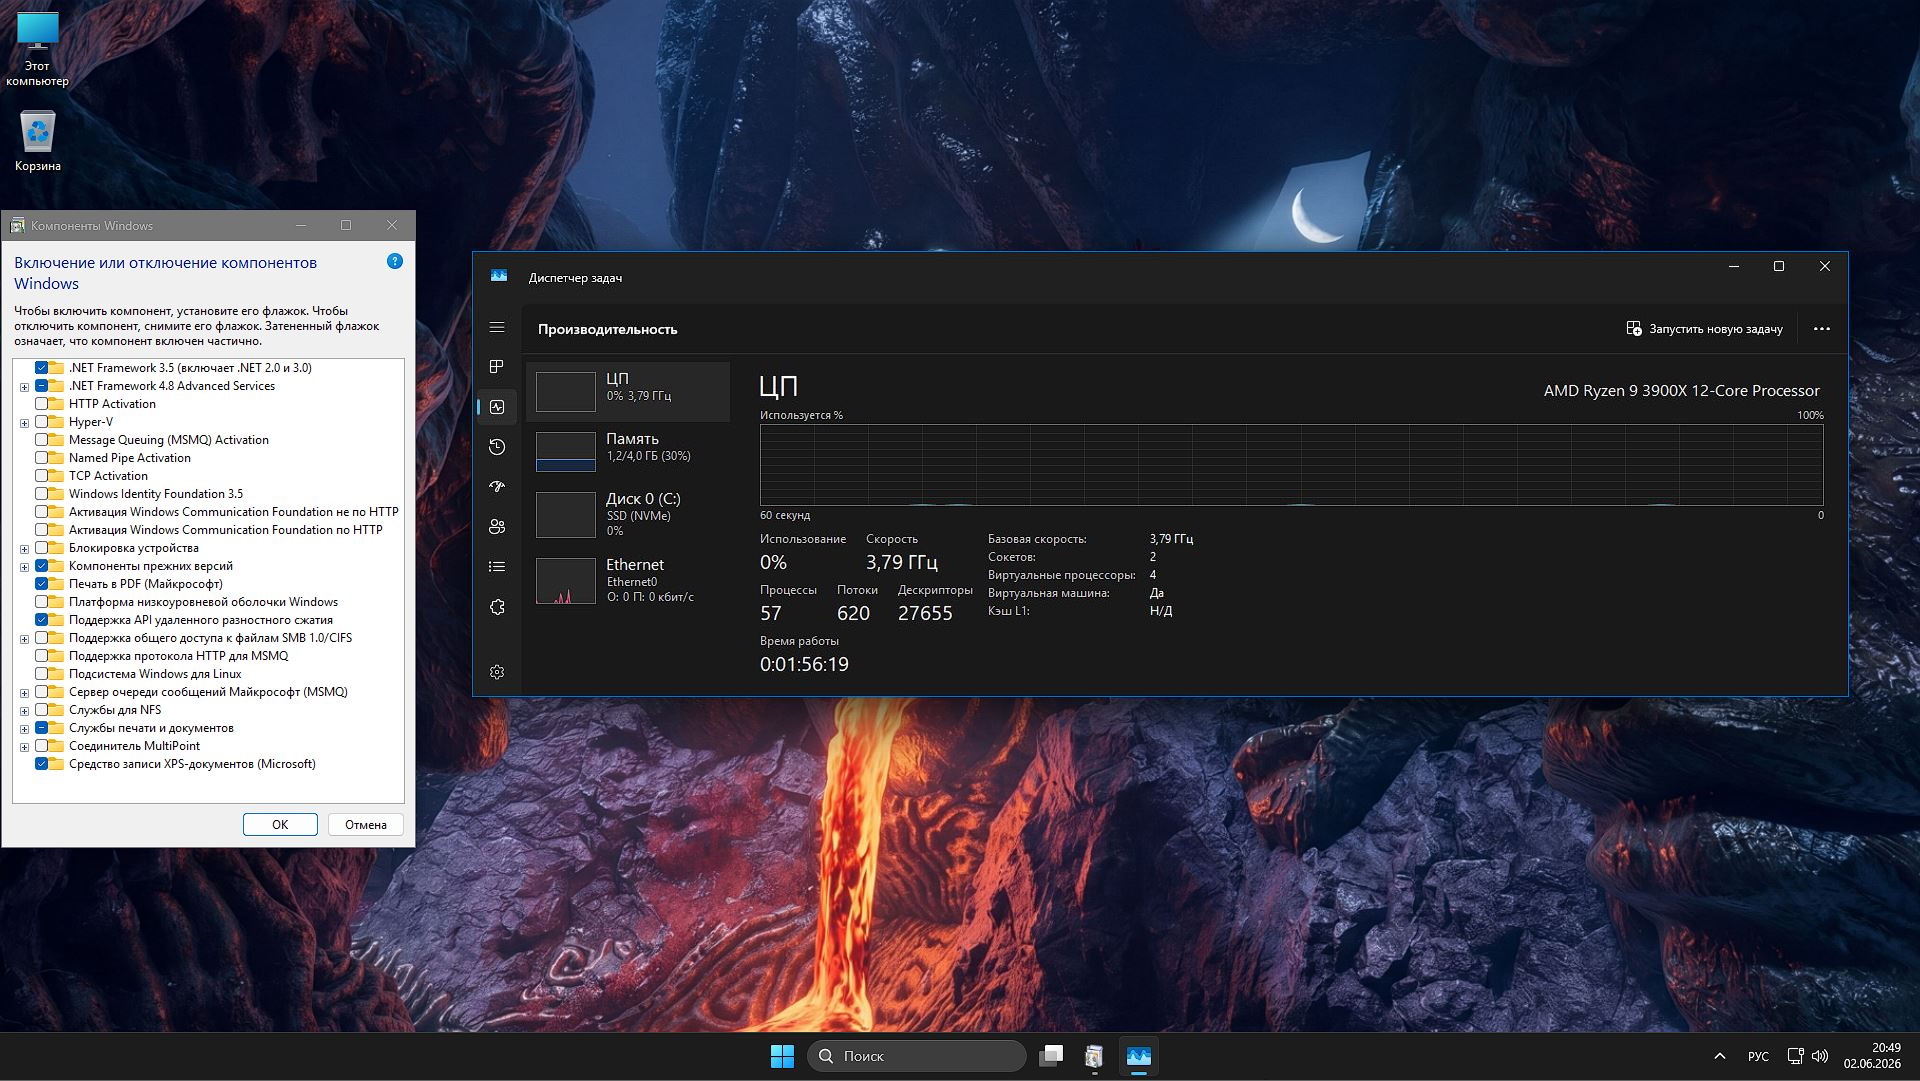
Task: Click the Память mini graph thumbnail
Action: tap(566, 452)
